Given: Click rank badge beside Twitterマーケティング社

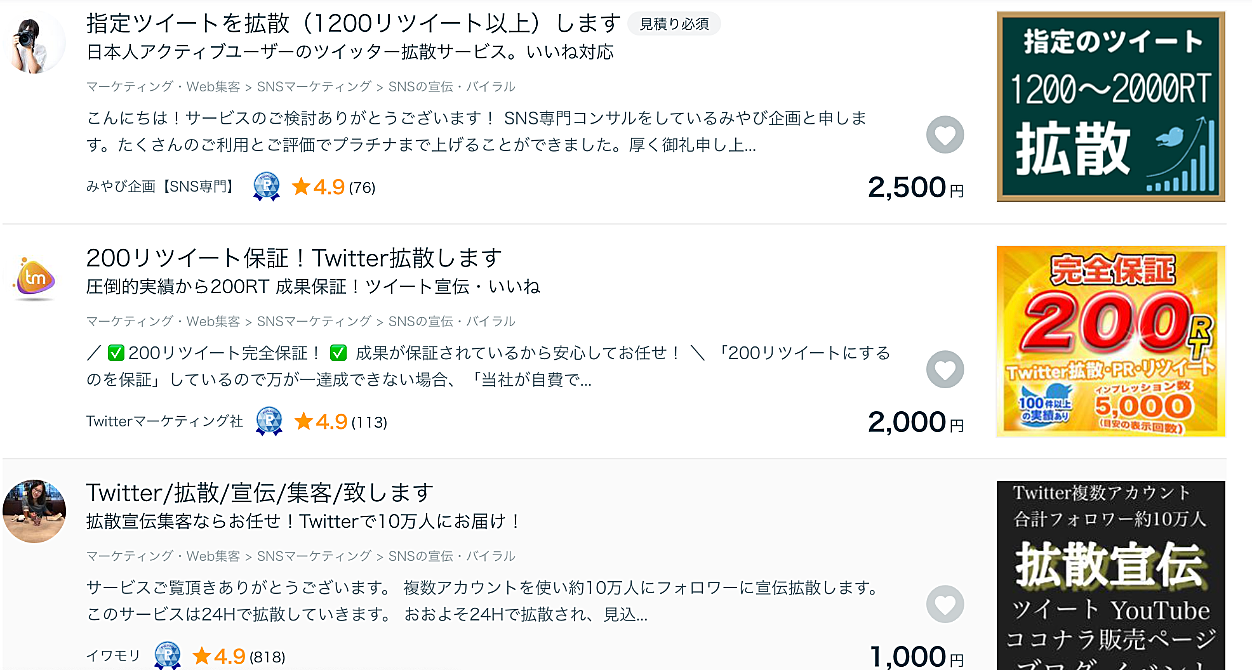Looking at the screenshot, I should [269, 421].
